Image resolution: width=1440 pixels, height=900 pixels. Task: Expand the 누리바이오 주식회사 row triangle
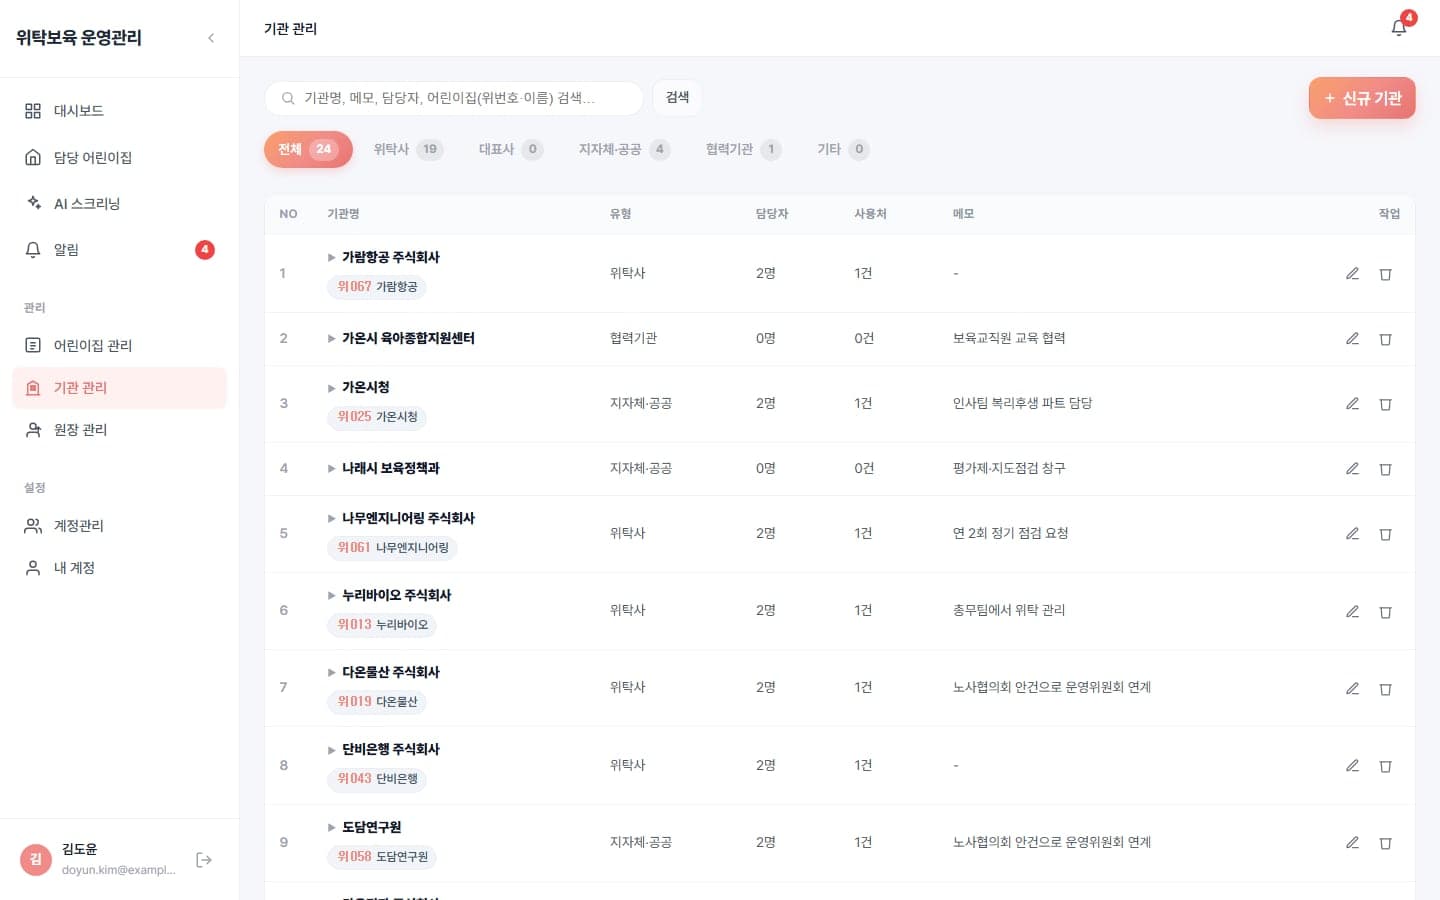click(x=332, y=596)
